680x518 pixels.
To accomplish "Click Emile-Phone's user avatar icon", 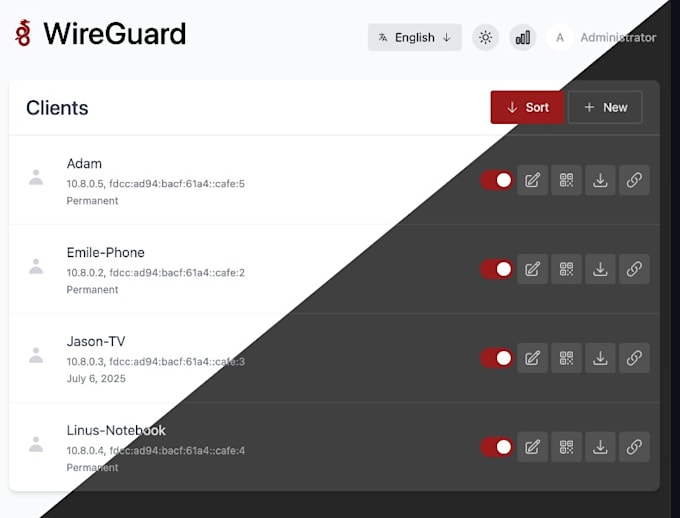I will (36, 266).
